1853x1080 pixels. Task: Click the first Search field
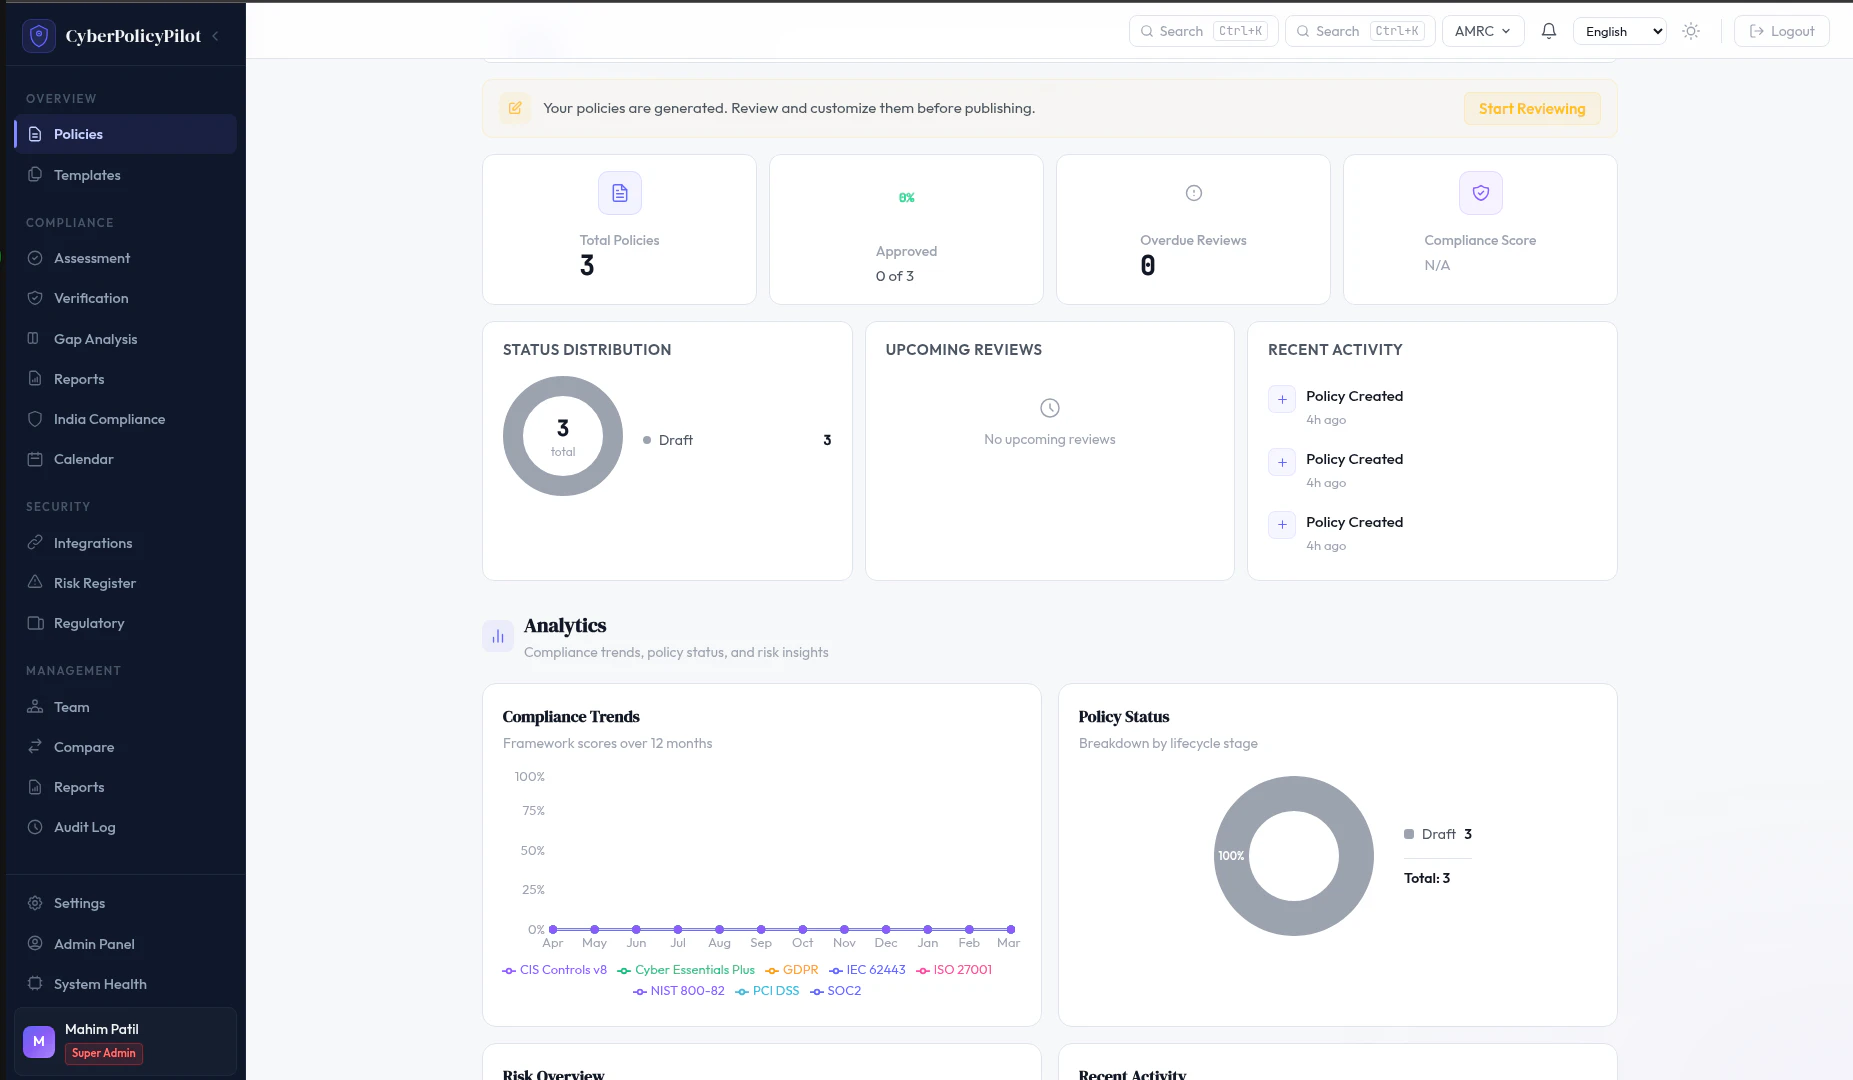click(1204, 31)
